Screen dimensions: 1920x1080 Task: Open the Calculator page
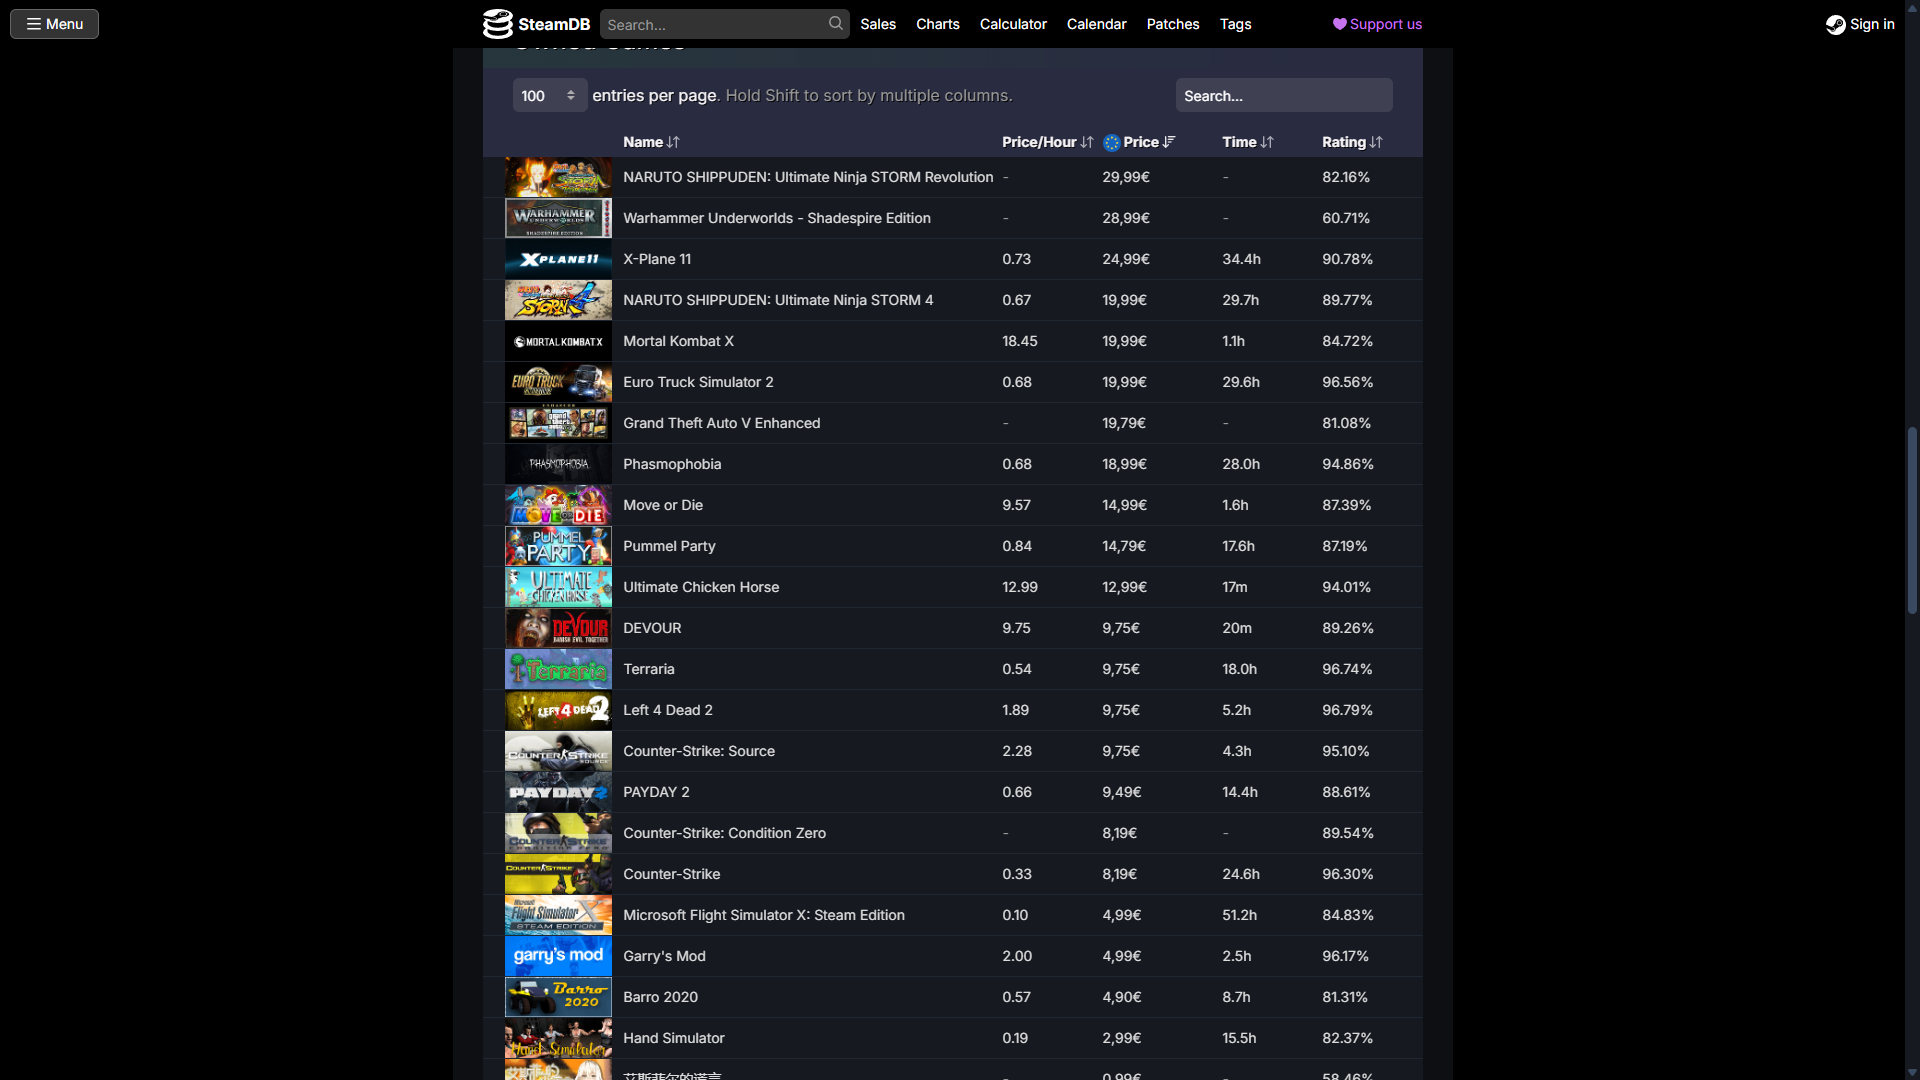pyautogui.click(x=1013, y=24)
